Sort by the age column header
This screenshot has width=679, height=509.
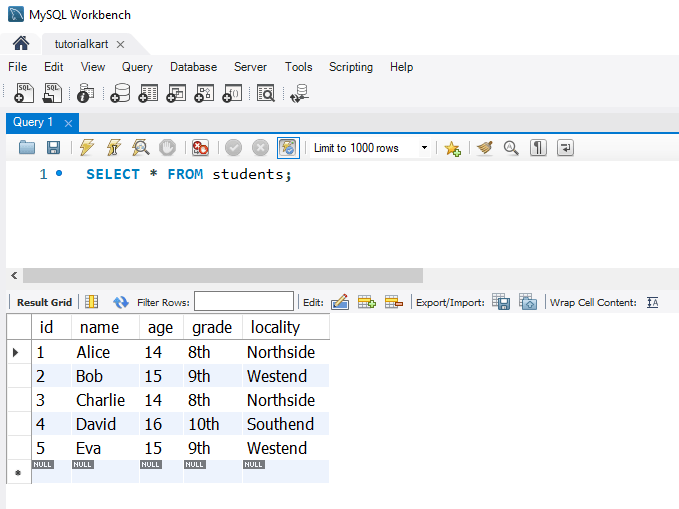[162, 327]
